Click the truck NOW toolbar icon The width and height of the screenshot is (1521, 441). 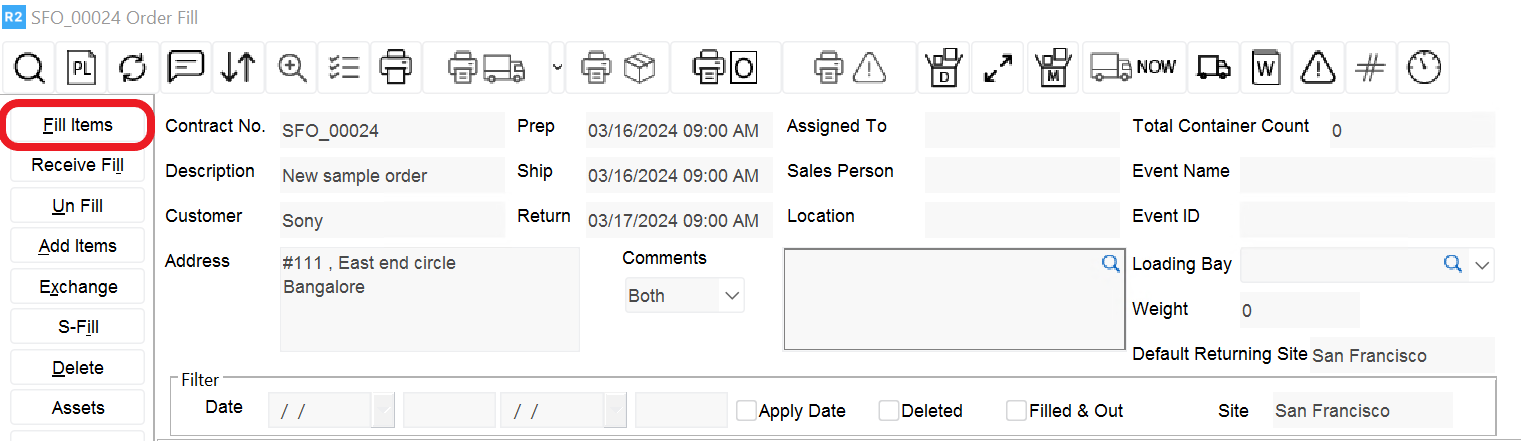(1134, 67)
